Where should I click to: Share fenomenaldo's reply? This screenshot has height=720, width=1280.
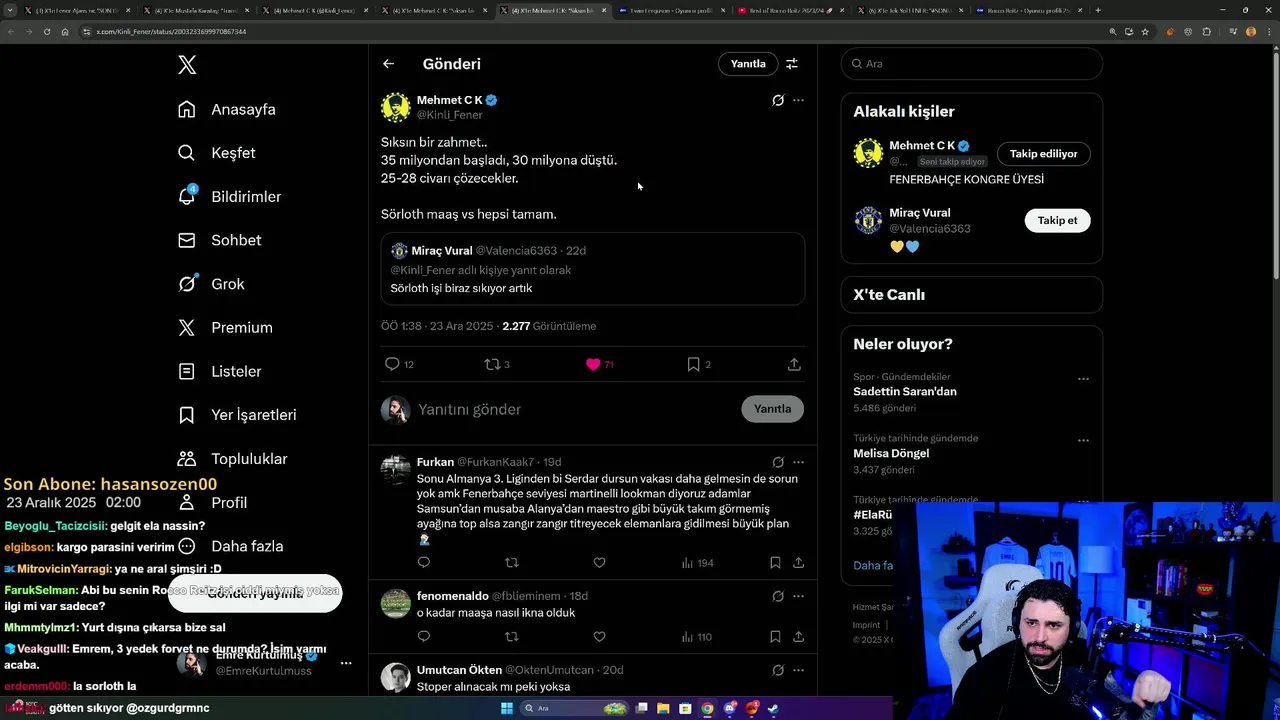tap(798, 636)
